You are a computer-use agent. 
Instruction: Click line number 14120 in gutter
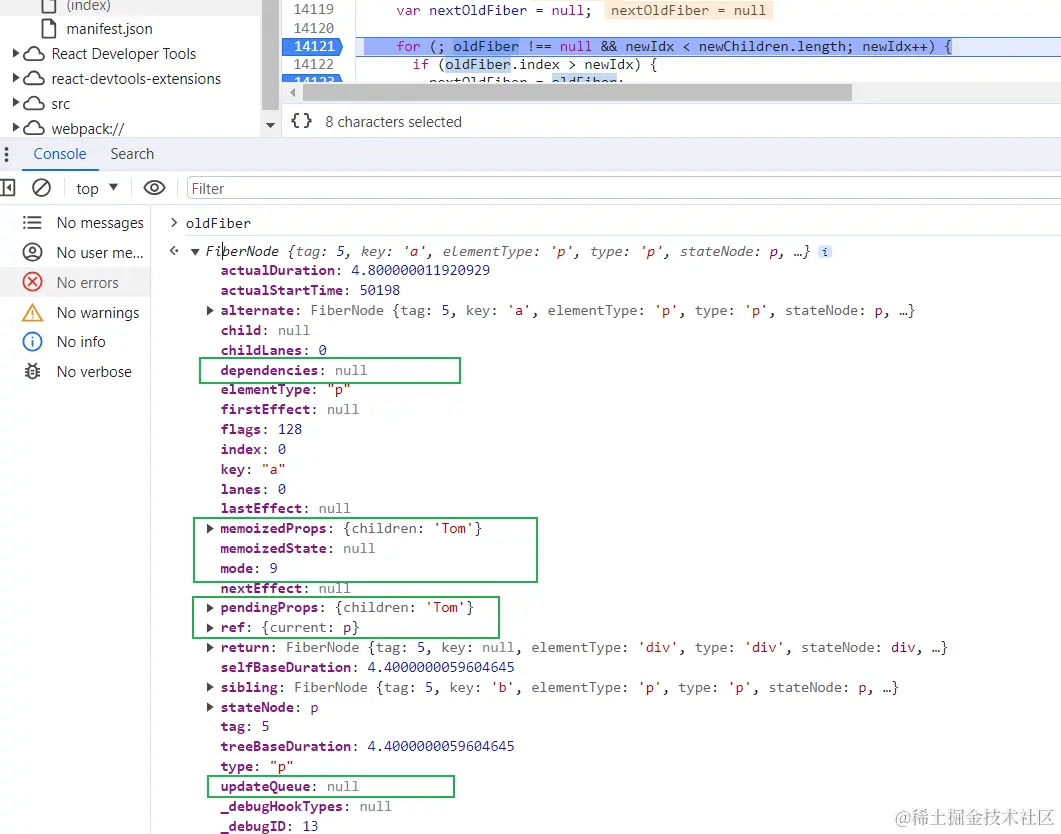(313, 28)
